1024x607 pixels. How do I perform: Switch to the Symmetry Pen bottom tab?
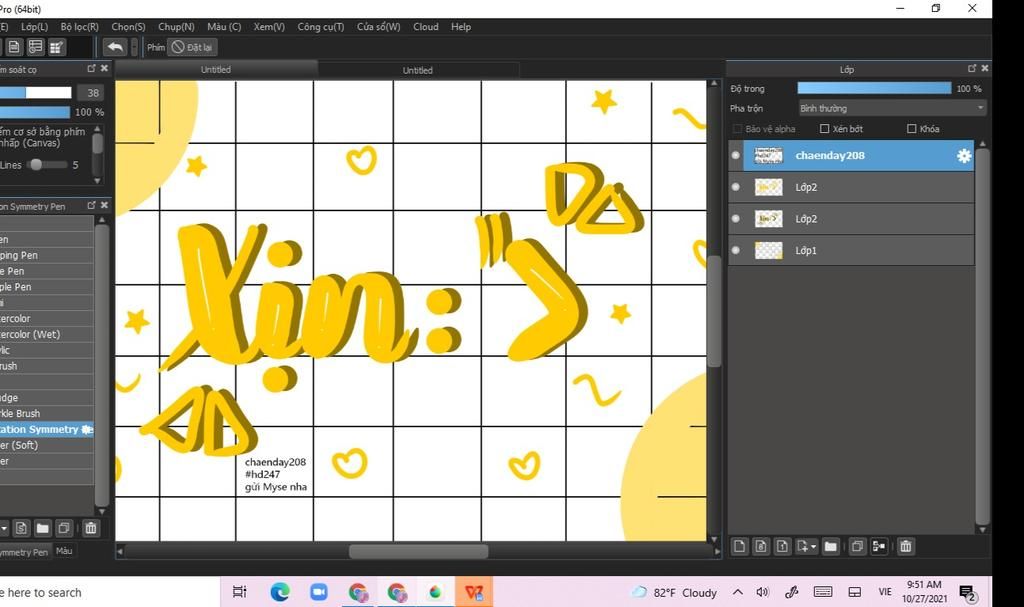(x=25, y=551)
